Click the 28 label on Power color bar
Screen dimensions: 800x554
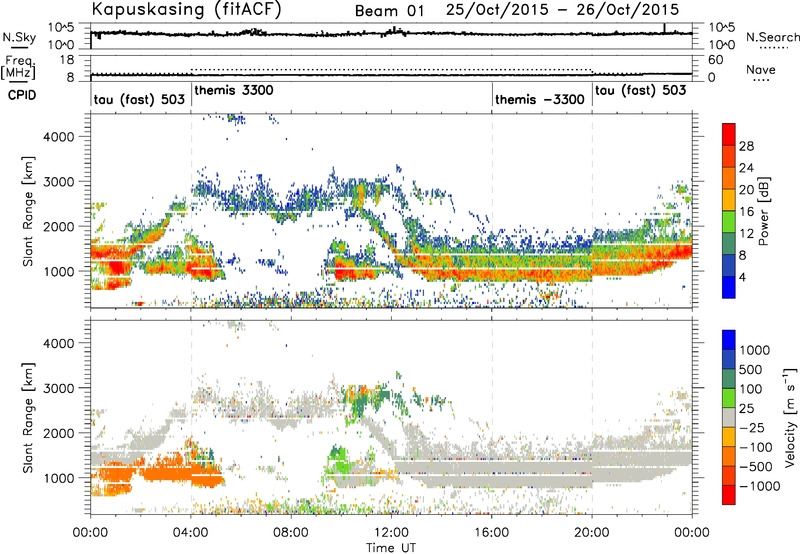tap(746, 146)
